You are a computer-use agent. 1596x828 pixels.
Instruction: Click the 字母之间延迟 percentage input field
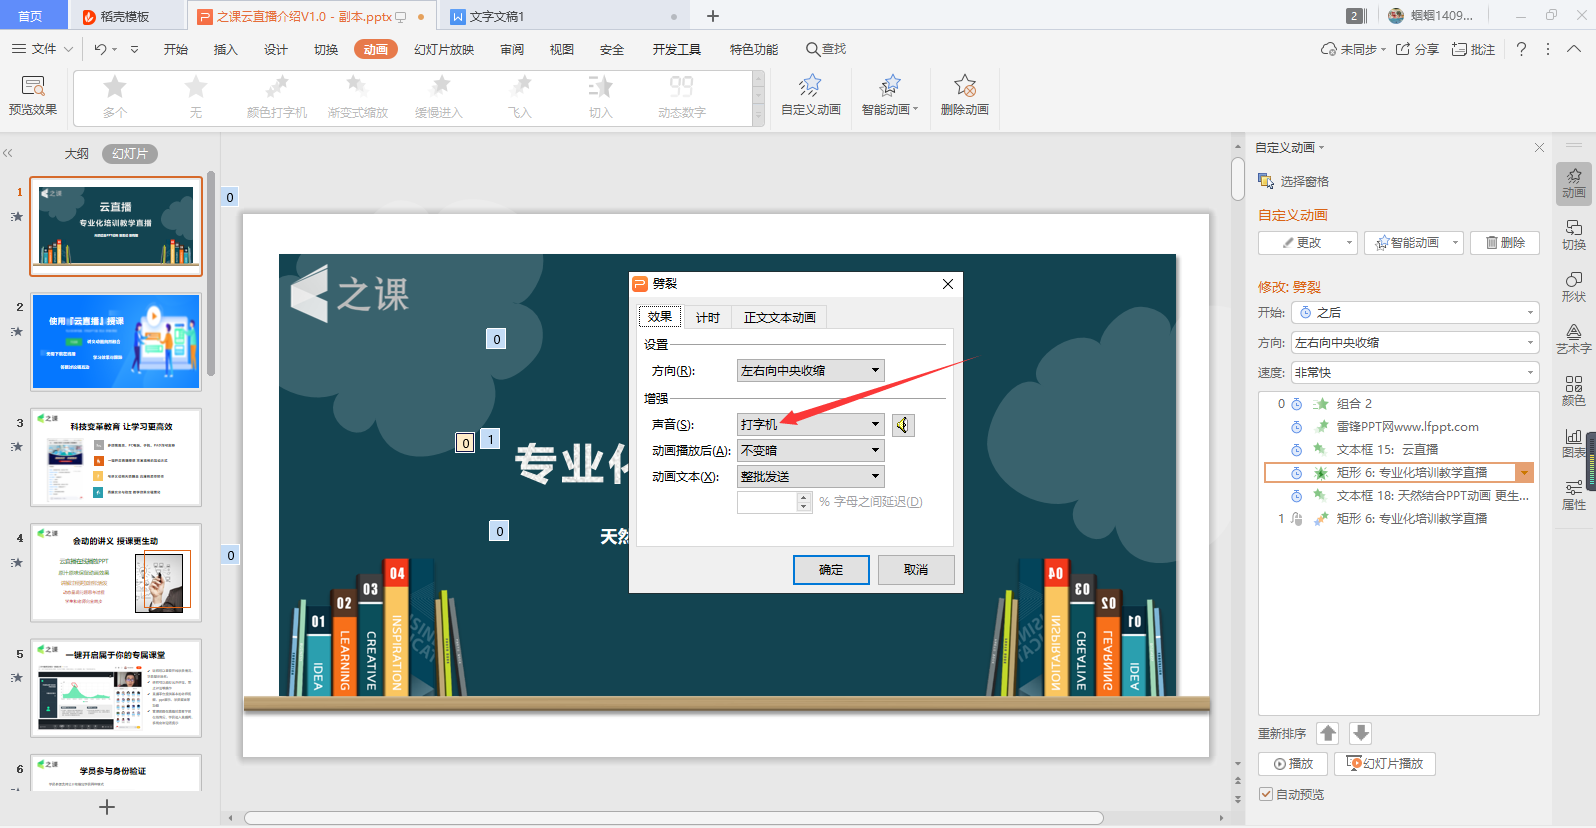[x=768, y=502]
